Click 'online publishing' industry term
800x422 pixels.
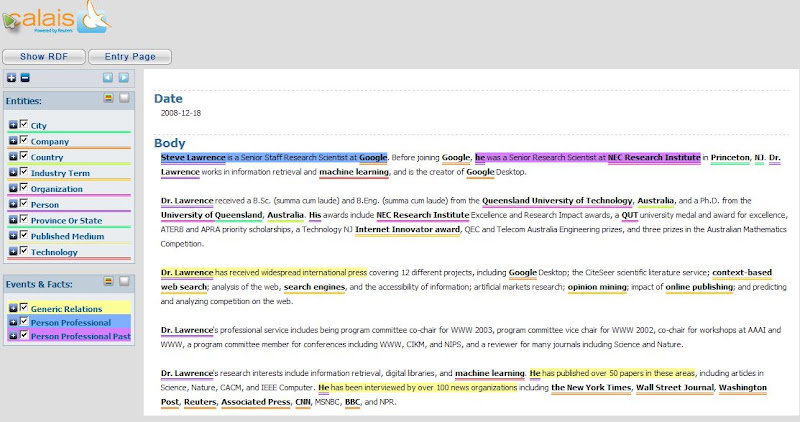coord(699,287)
